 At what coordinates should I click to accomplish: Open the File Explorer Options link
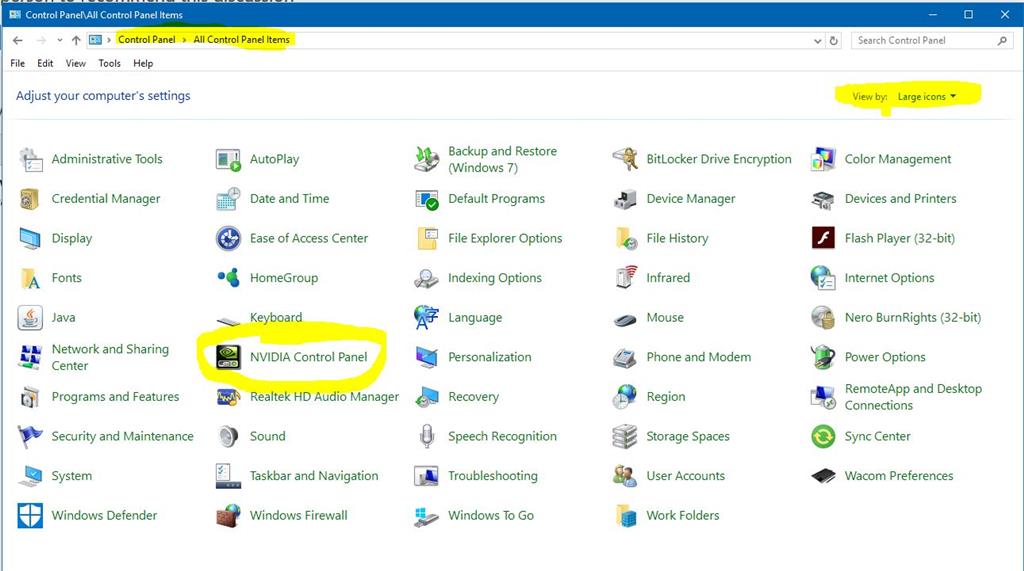tap(505, 238)
